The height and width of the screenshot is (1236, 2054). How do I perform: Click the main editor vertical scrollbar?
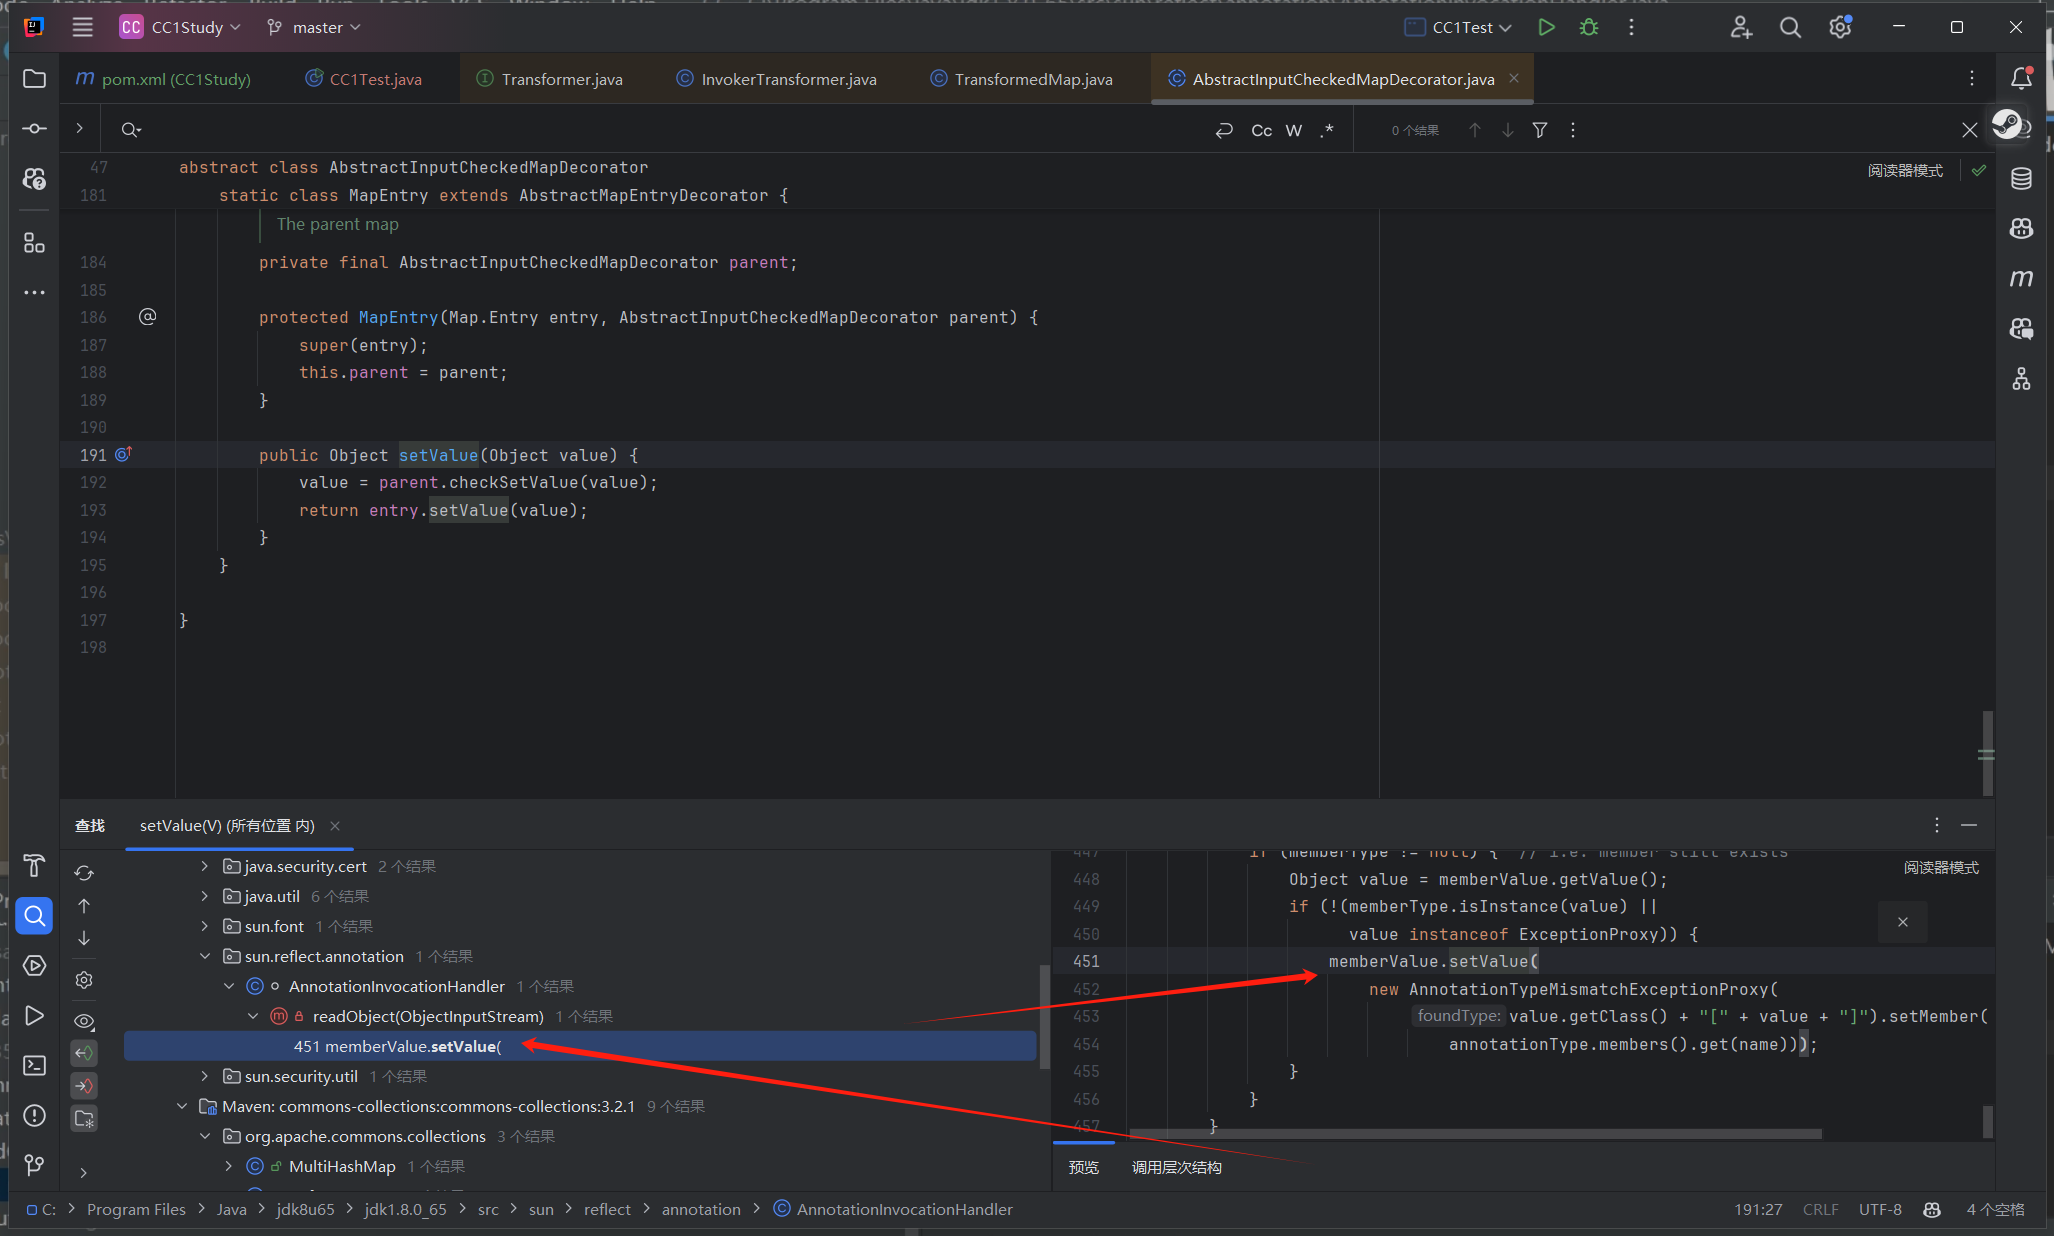coord(1987,753)
